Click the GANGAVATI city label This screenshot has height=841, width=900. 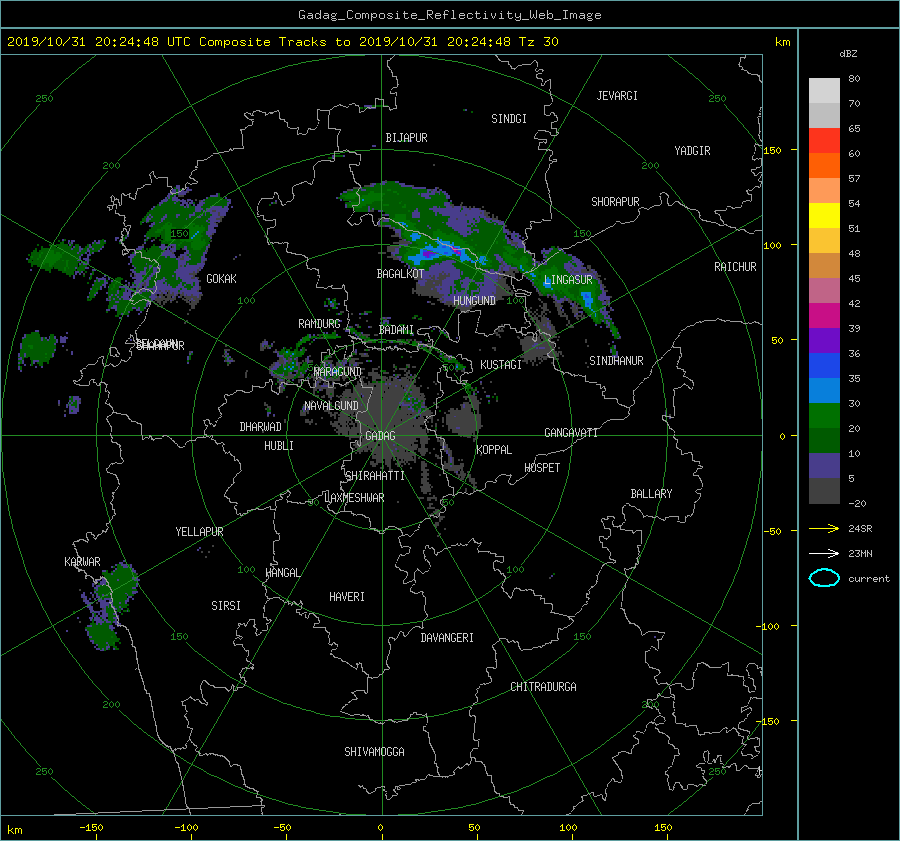(x=571, y=433)
